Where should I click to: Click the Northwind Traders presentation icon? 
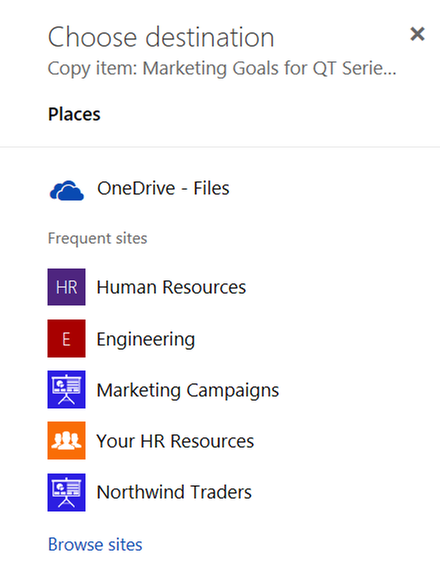point(66,492)
